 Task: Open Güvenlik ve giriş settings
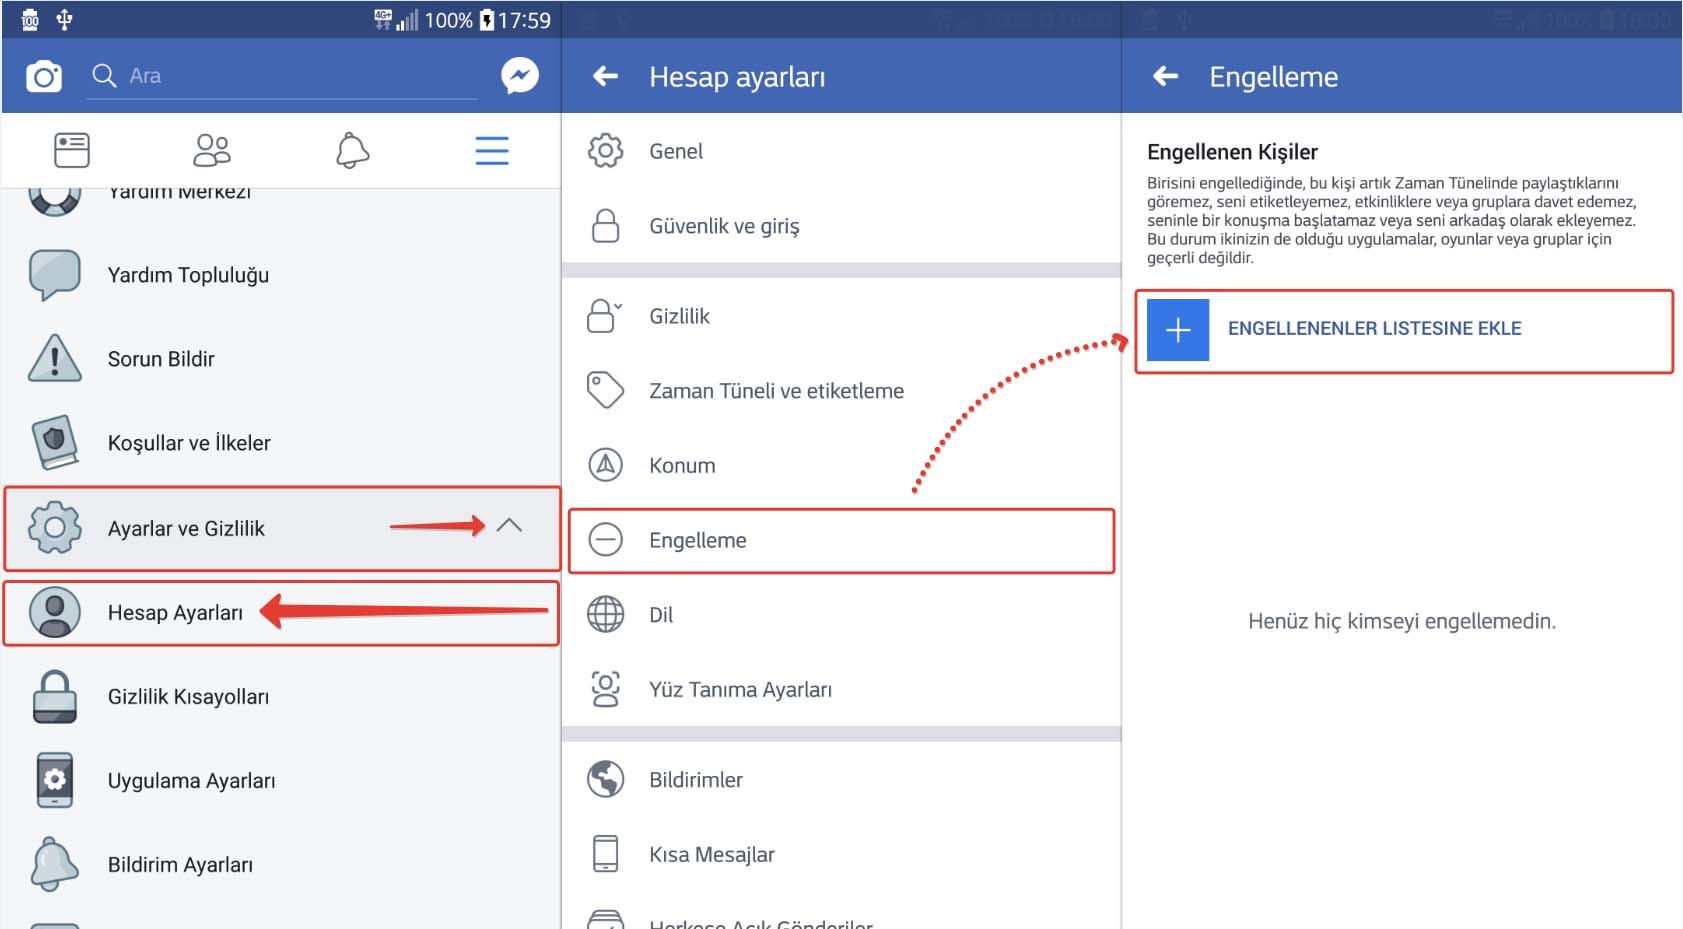[x=724, y=226]
